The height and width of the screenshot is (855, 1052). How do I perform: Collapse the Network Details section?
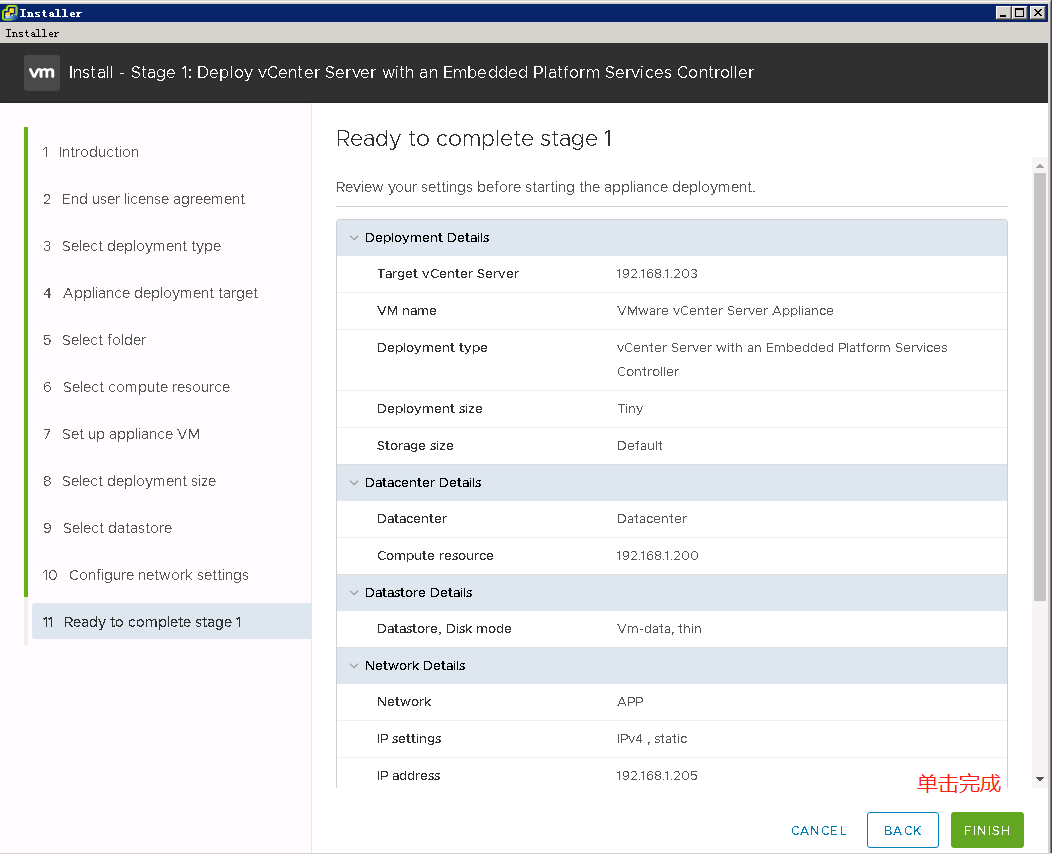(354, 666)
